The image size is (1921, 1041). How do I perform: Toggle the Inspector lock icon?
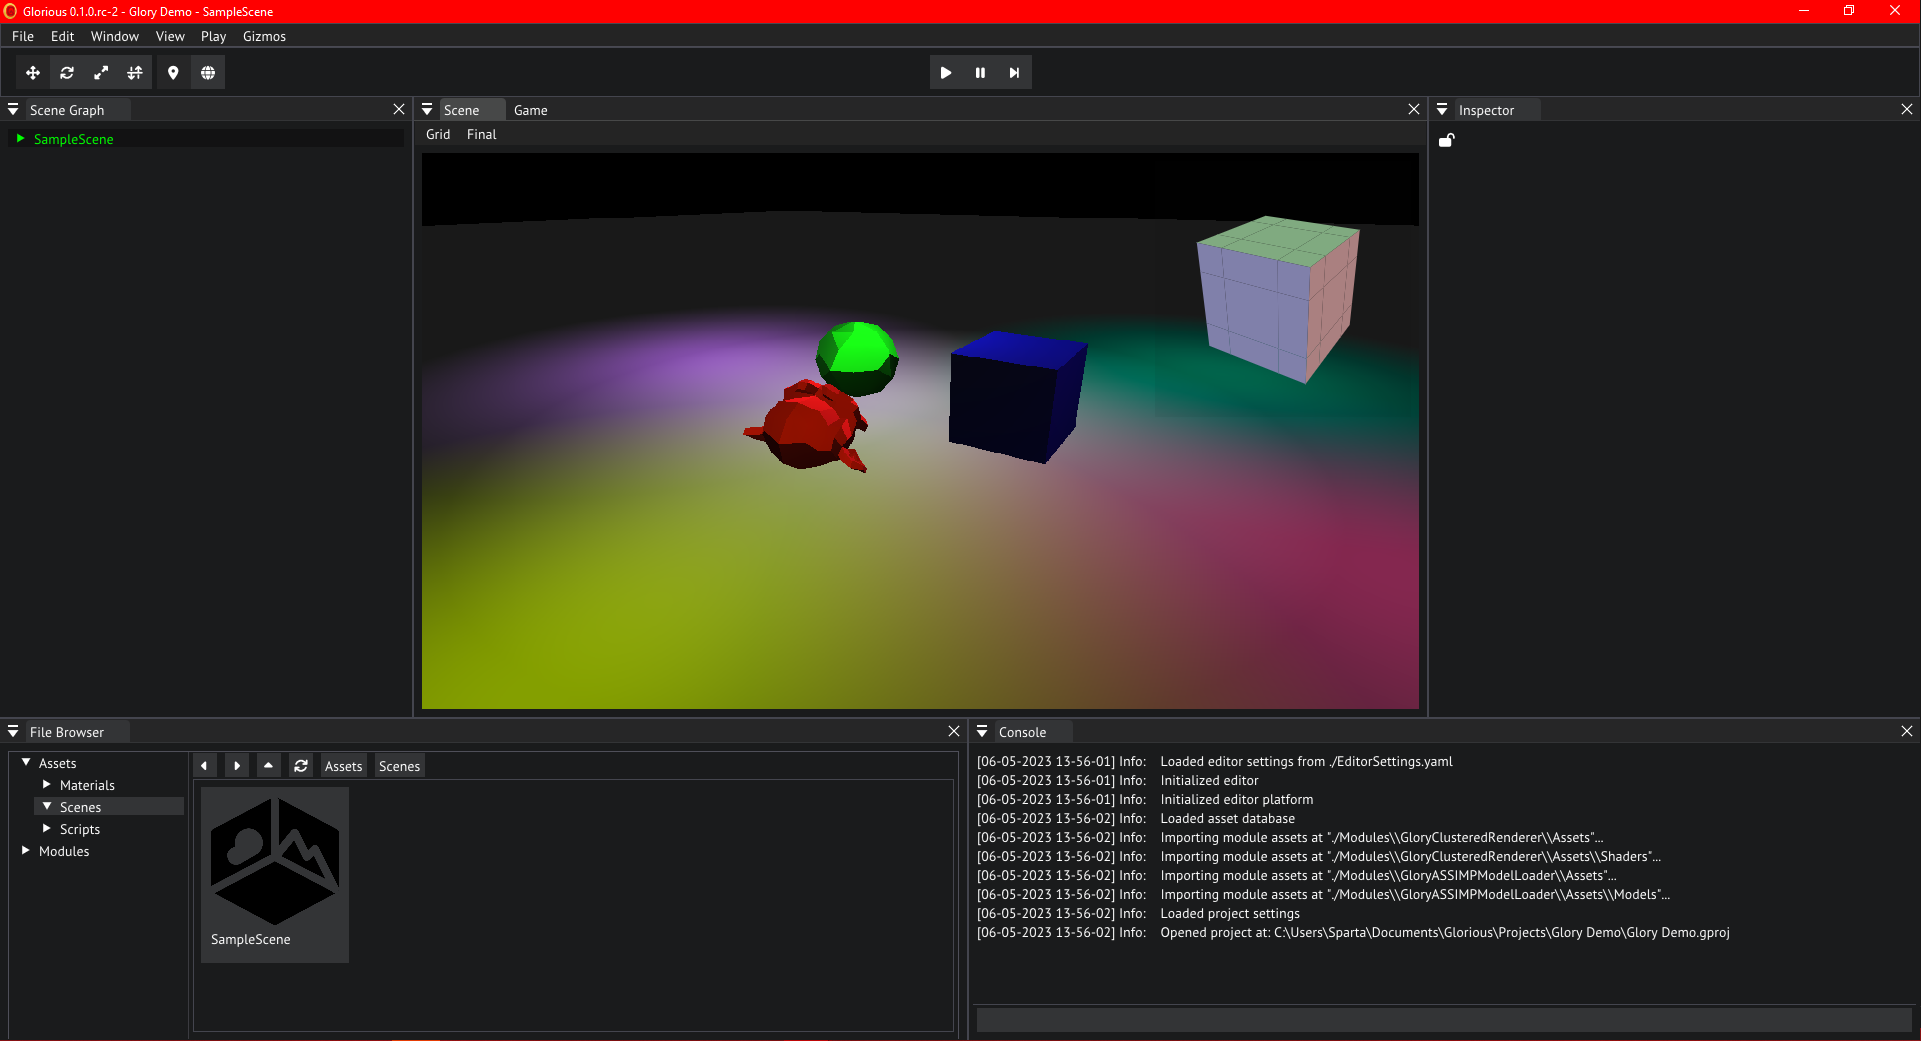tap(1446, 140)
